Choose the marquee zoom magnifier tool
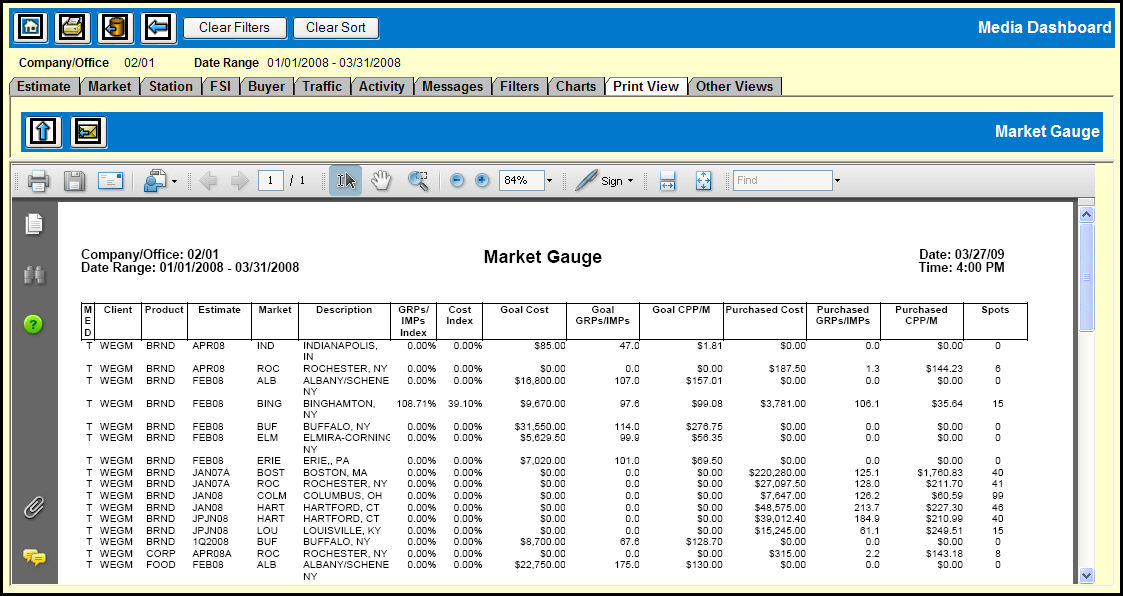The image size is (1123, 596). click(418, 181)
